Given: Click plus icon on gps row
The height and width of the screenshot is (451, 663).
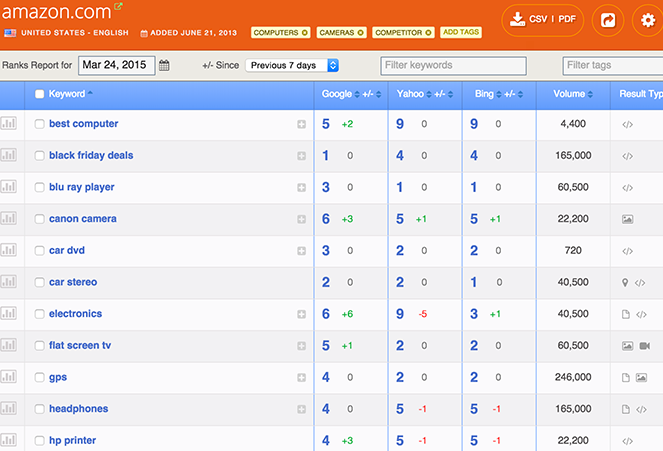Looking at the screenshot, I should 301,378.
